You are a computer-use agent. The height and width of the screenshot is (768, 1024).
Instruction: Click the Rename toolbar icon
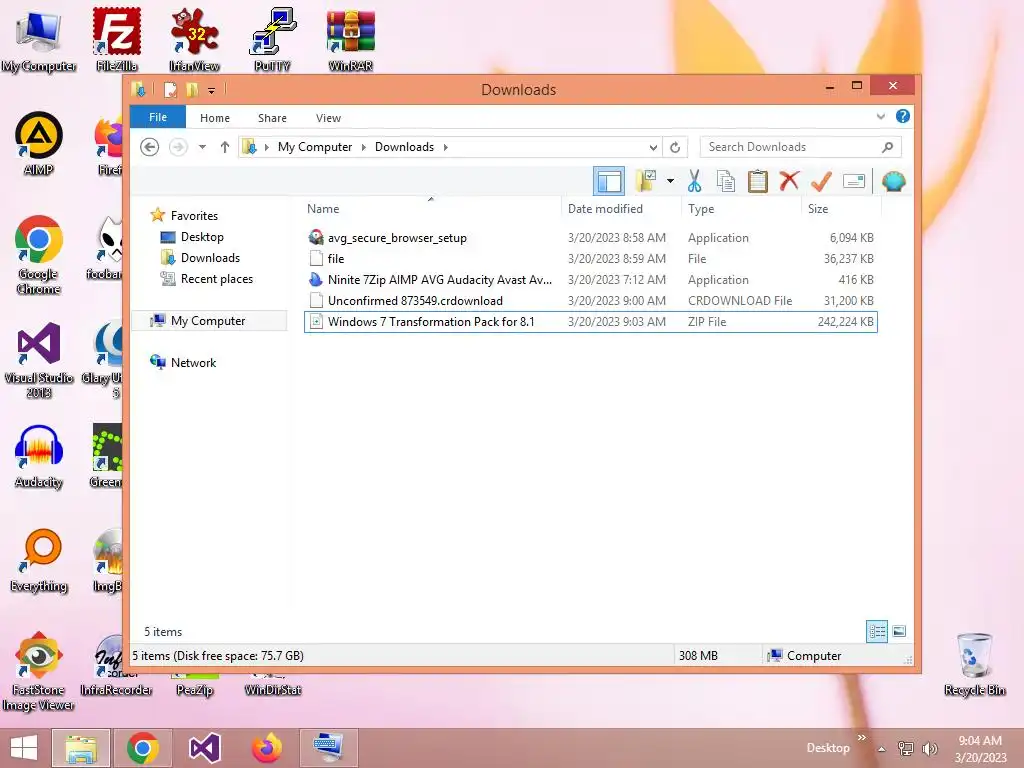click(x=854, y=181)
